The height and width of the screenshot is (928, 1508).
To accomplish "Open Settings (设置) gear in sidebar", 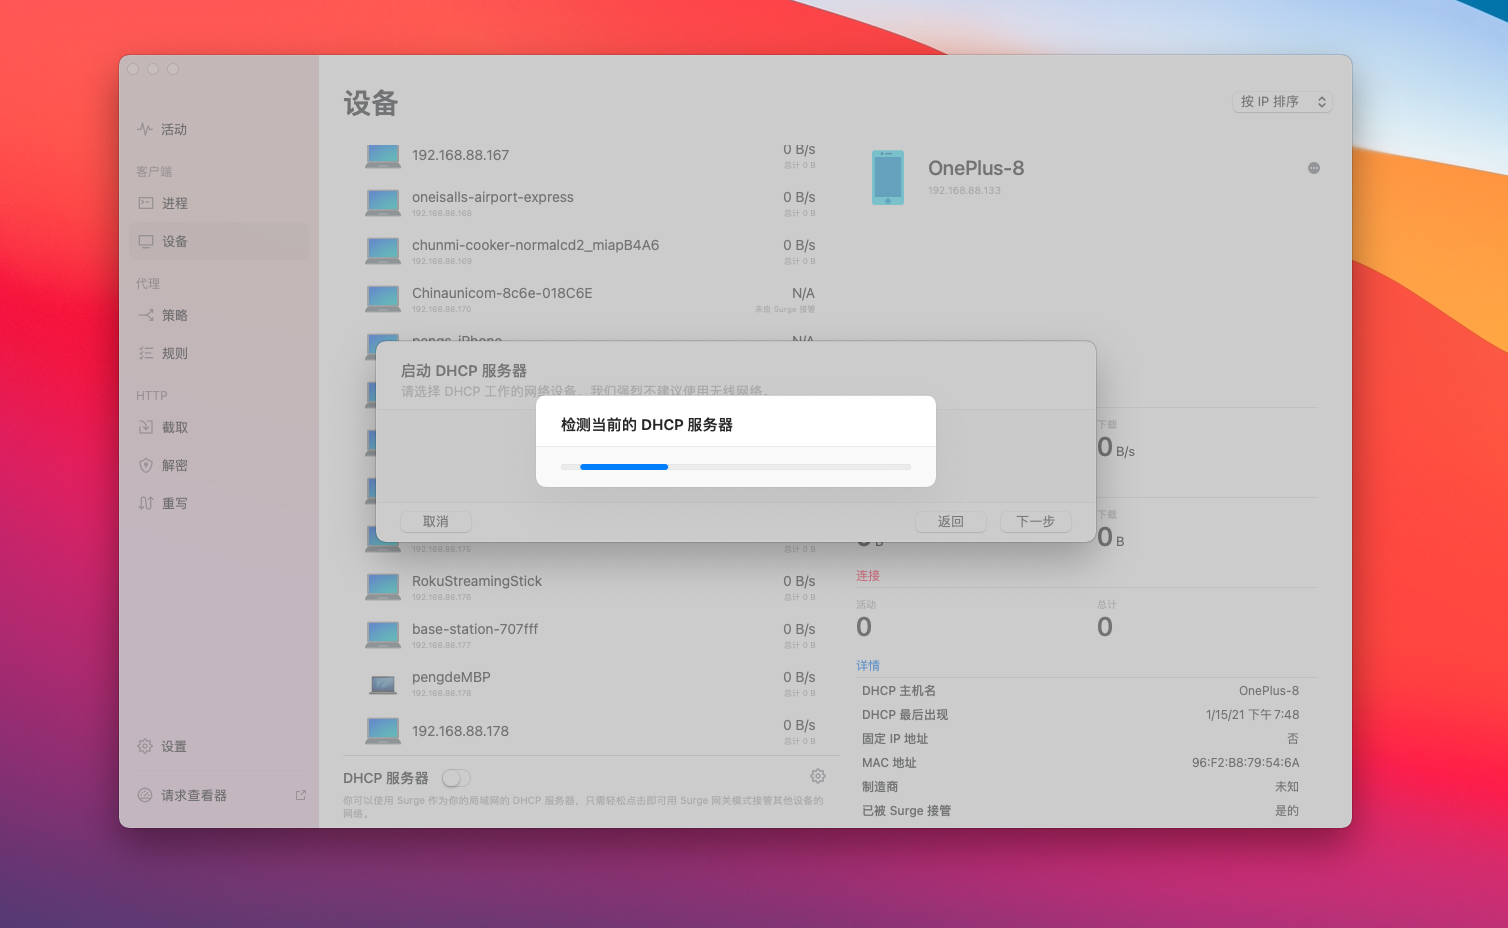I will [x=146, y=746].
